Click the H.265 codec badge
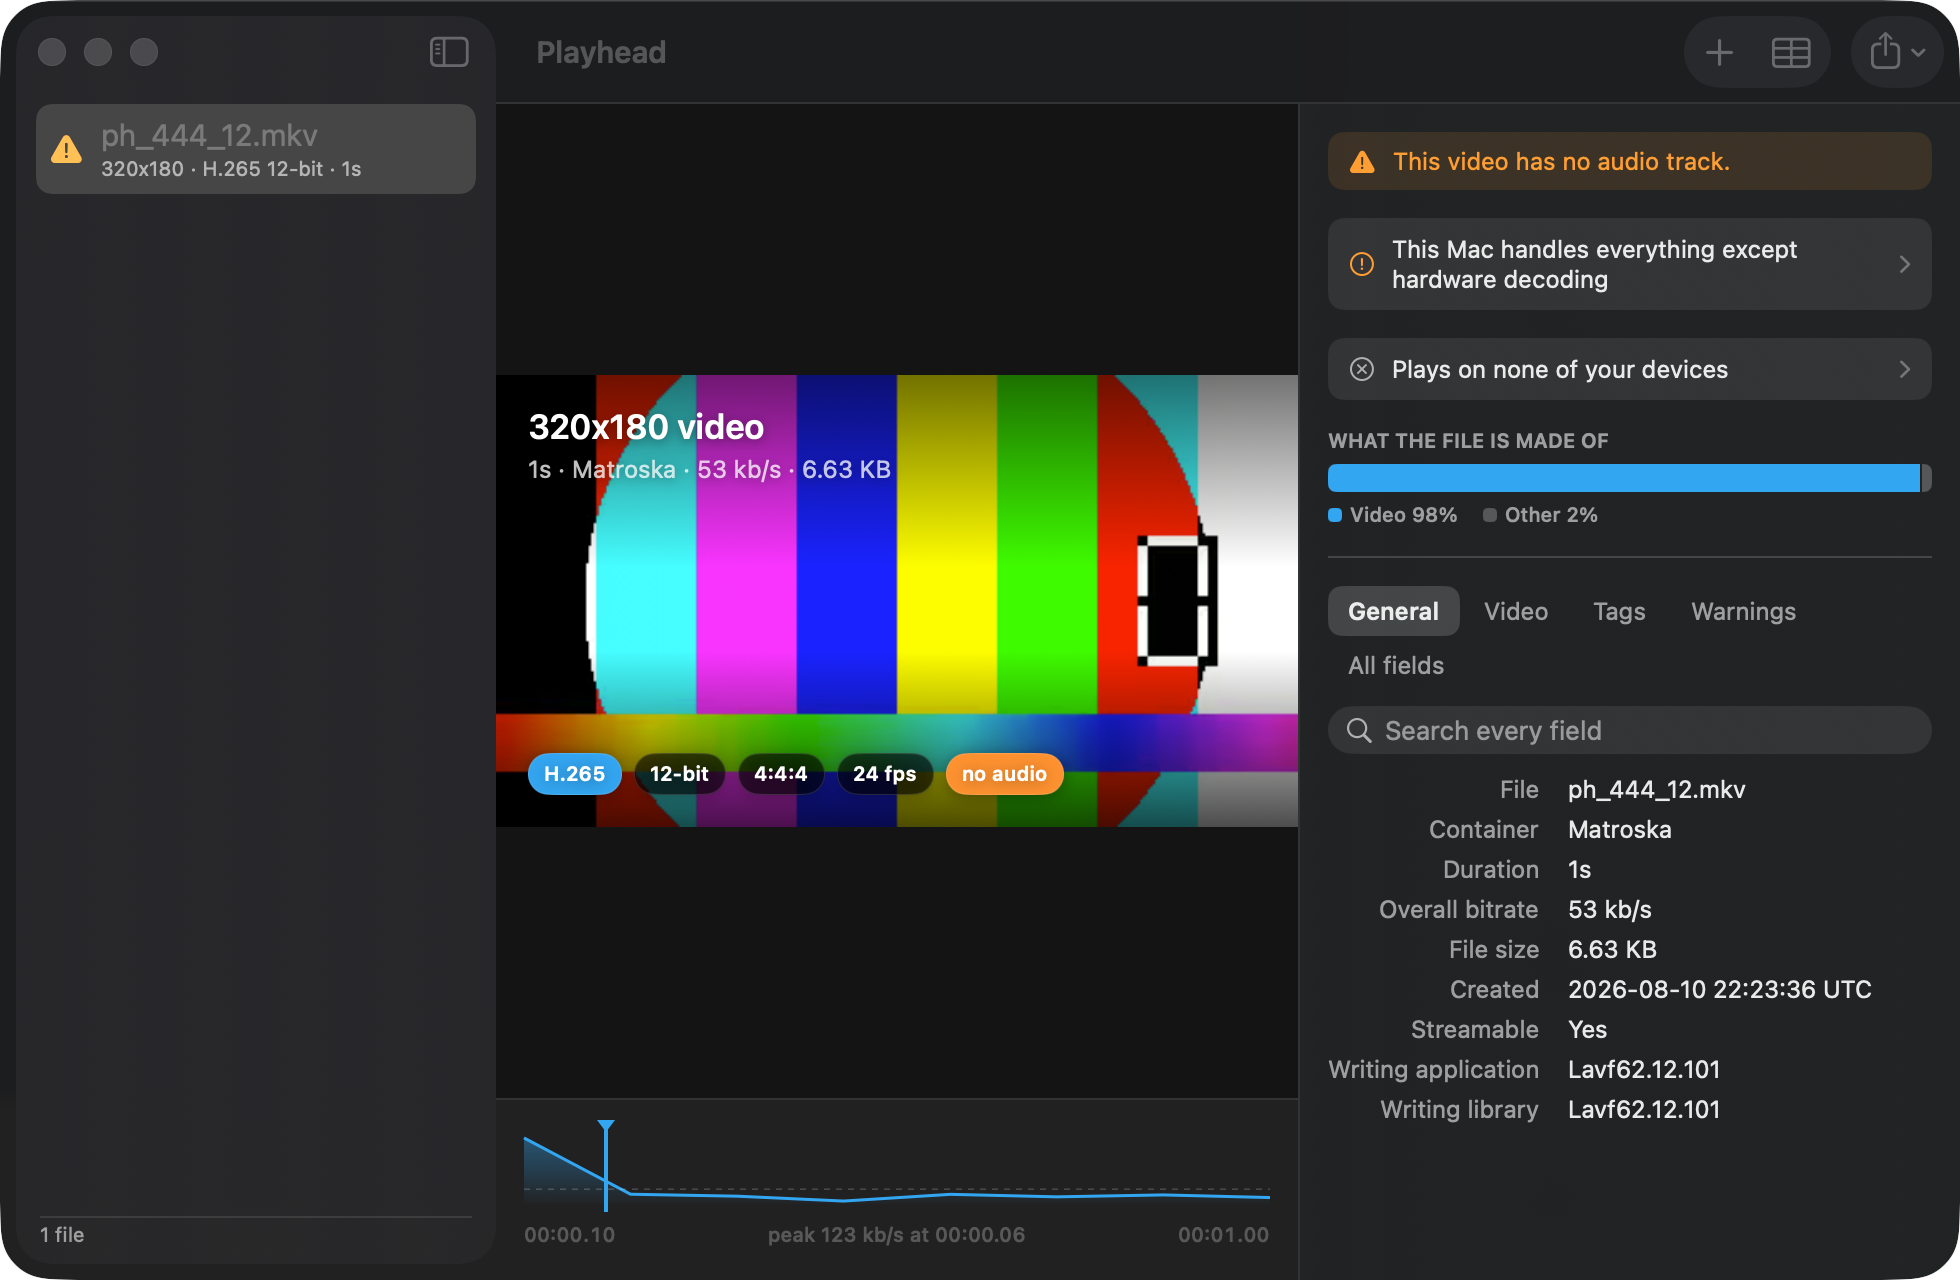The image size is (1960, 1280). [574, 774]
